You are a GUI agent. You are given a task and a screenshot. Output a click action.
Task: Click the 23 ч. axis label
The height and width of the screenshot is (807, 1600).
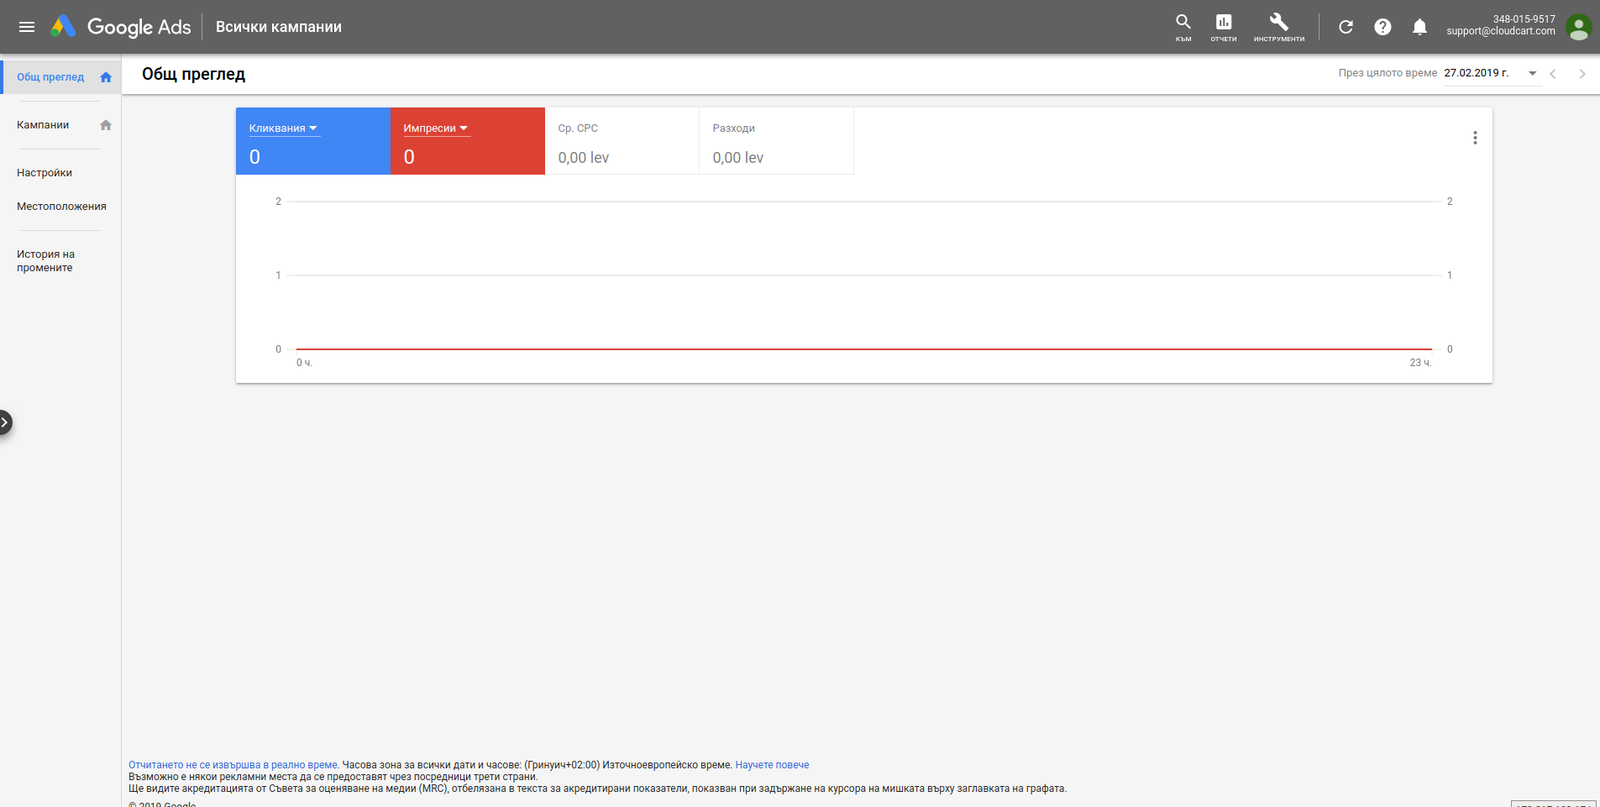pos(1420,363)
